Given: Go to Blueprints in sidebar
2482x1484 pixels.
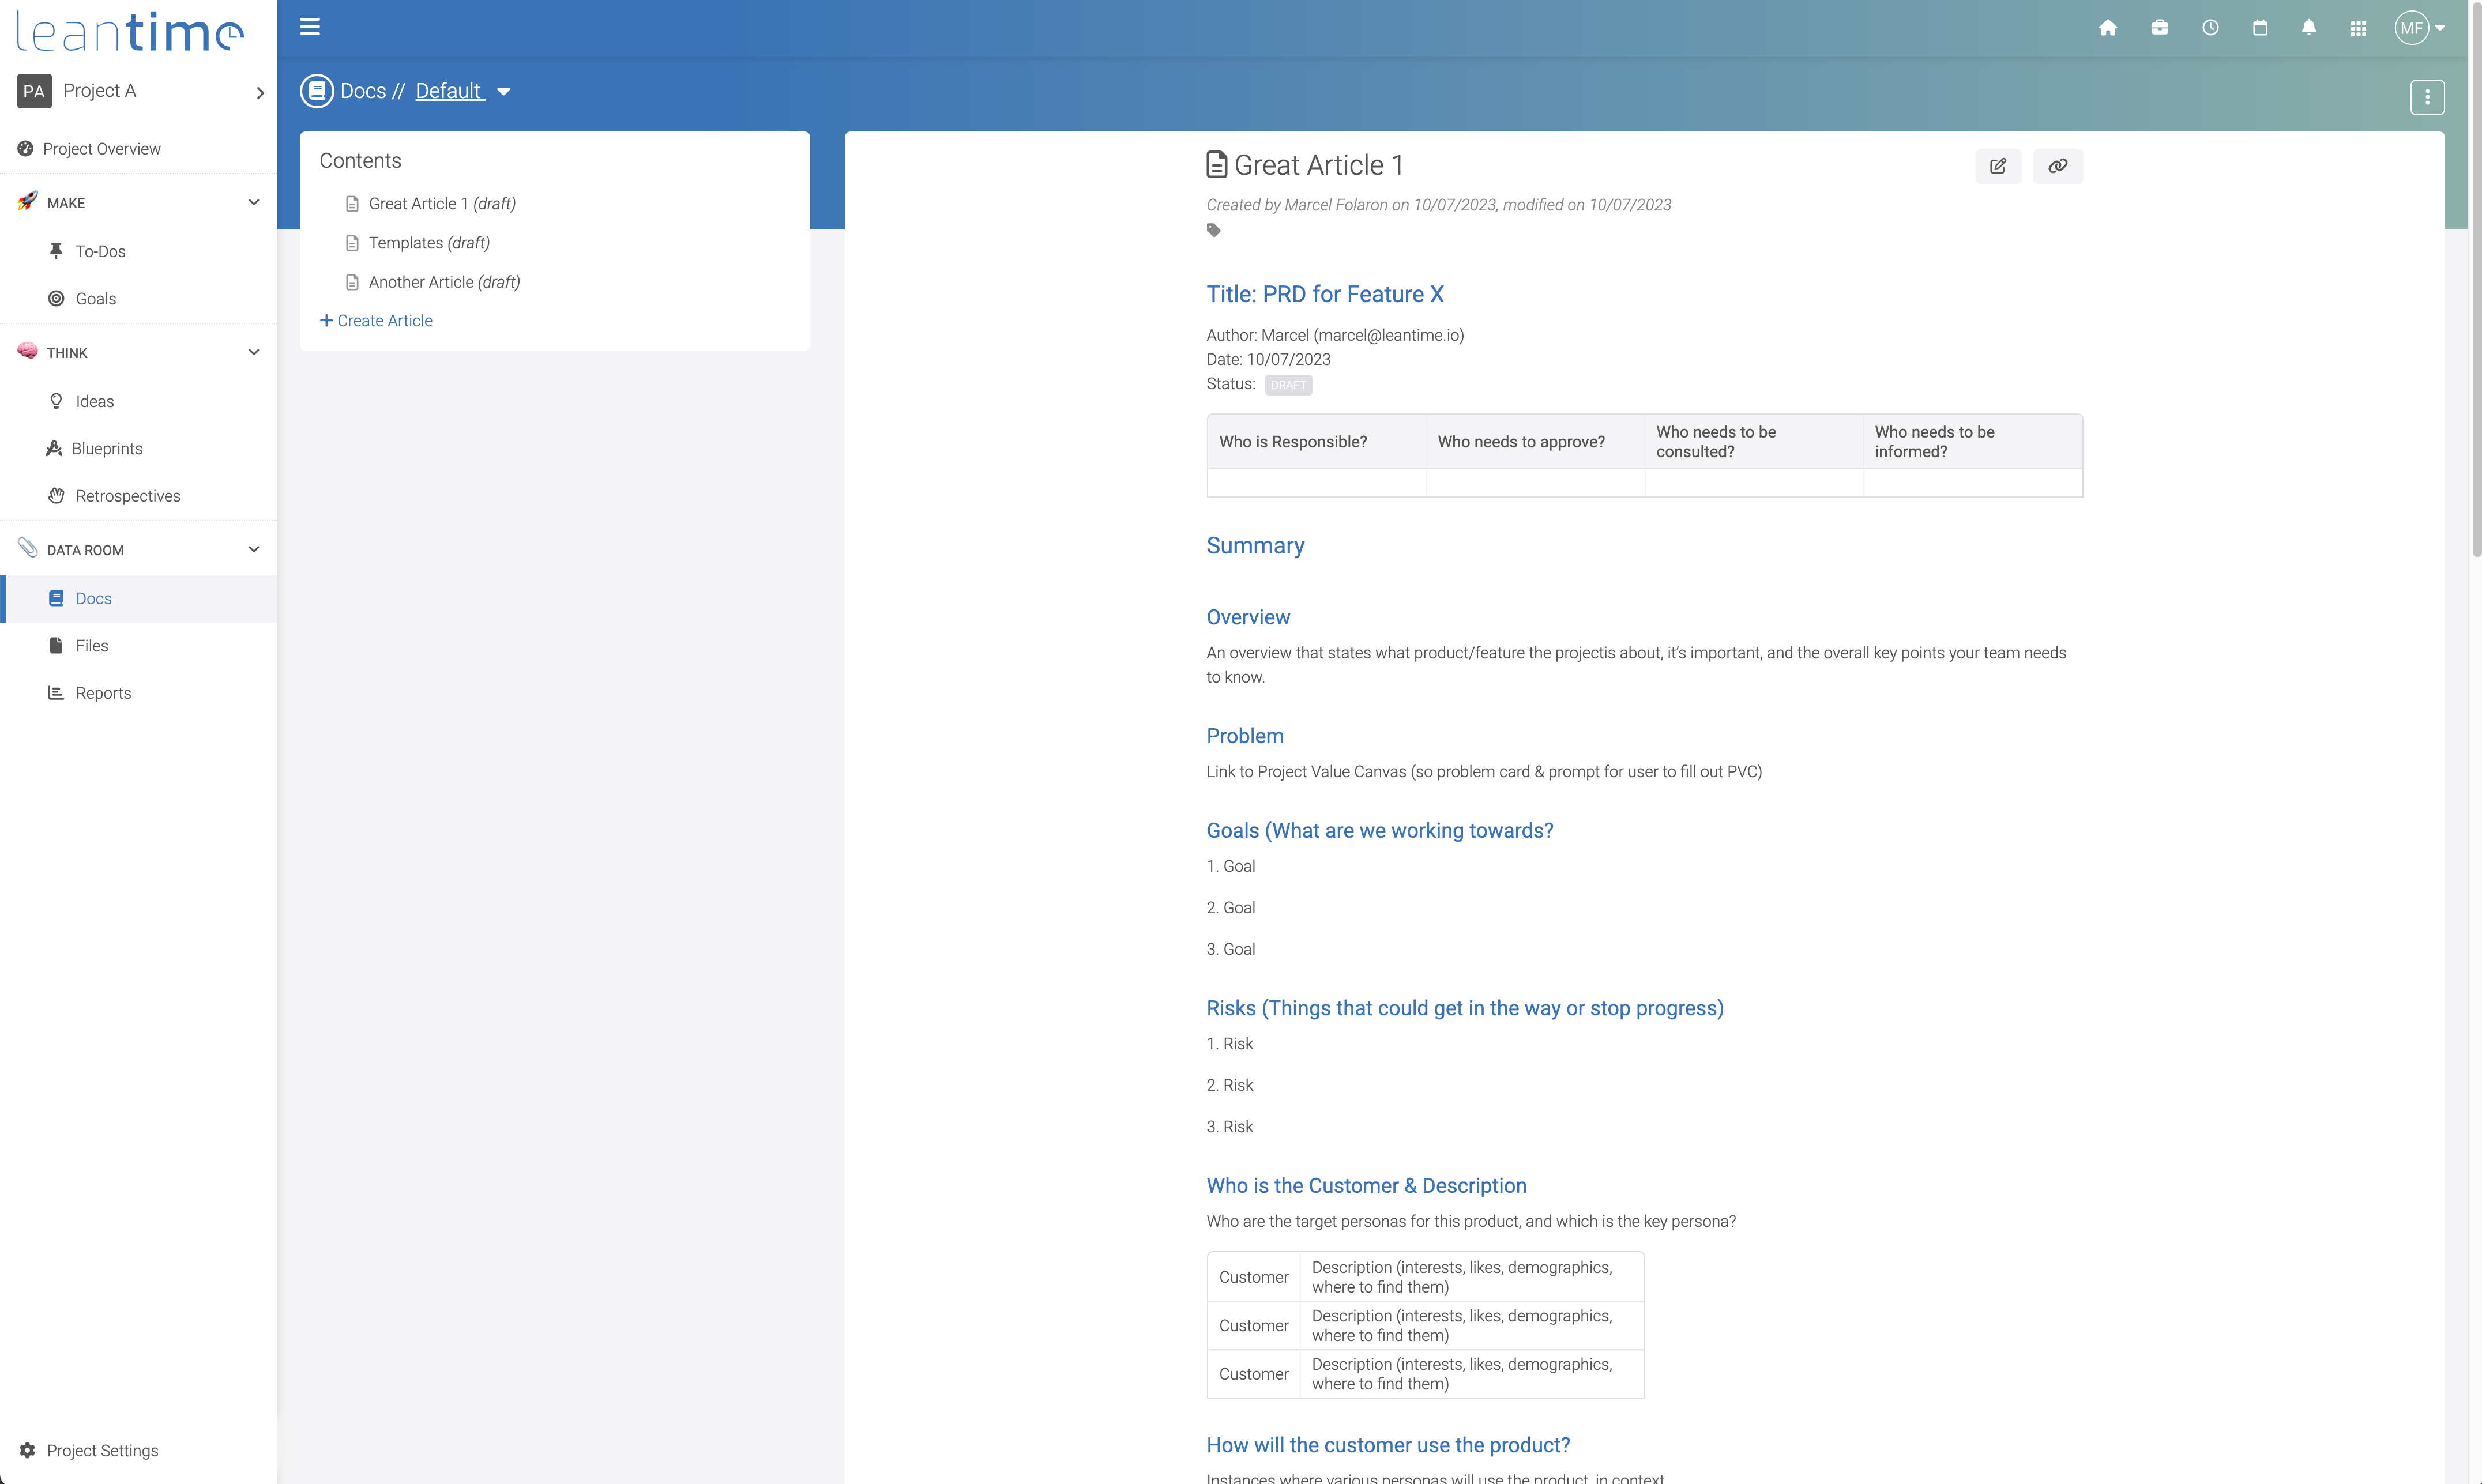Looking at the screenshot, I should point(107,448).
